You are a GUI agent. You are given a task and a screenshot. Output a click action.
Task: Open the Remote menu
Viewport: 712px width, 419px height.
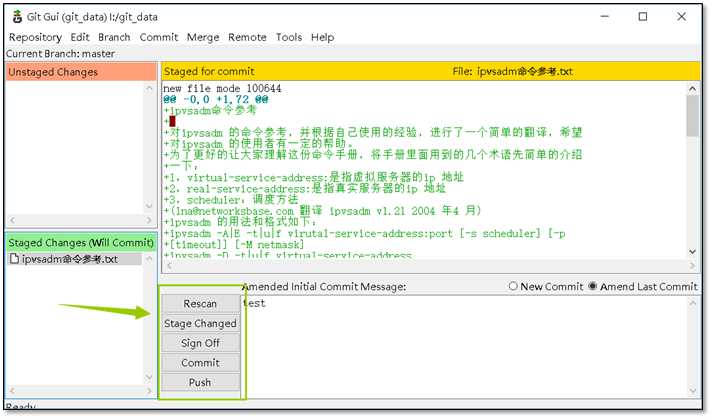[247, 37]
